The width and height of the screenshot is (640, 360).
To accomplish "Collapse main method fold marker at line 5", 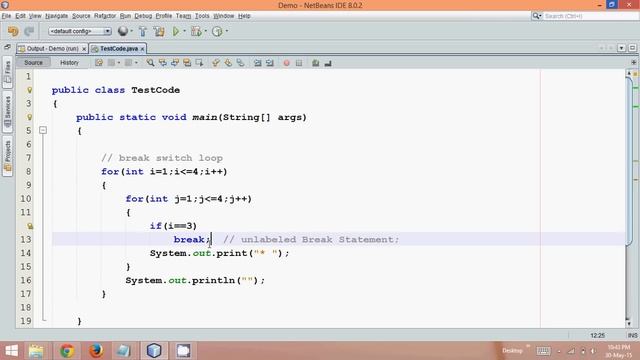I will point(43,130).
